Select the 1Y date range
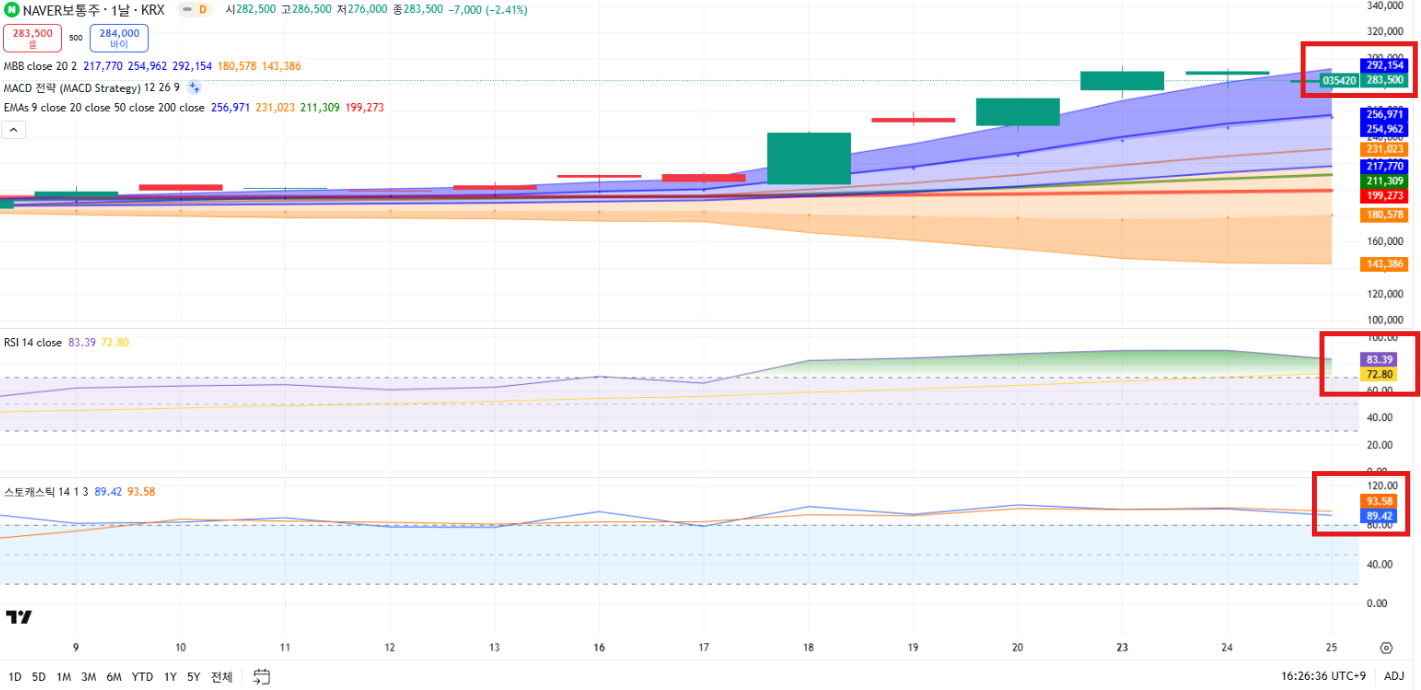Image resolution: width=1421 pixels, height=690 pixels. coord(169,677)
